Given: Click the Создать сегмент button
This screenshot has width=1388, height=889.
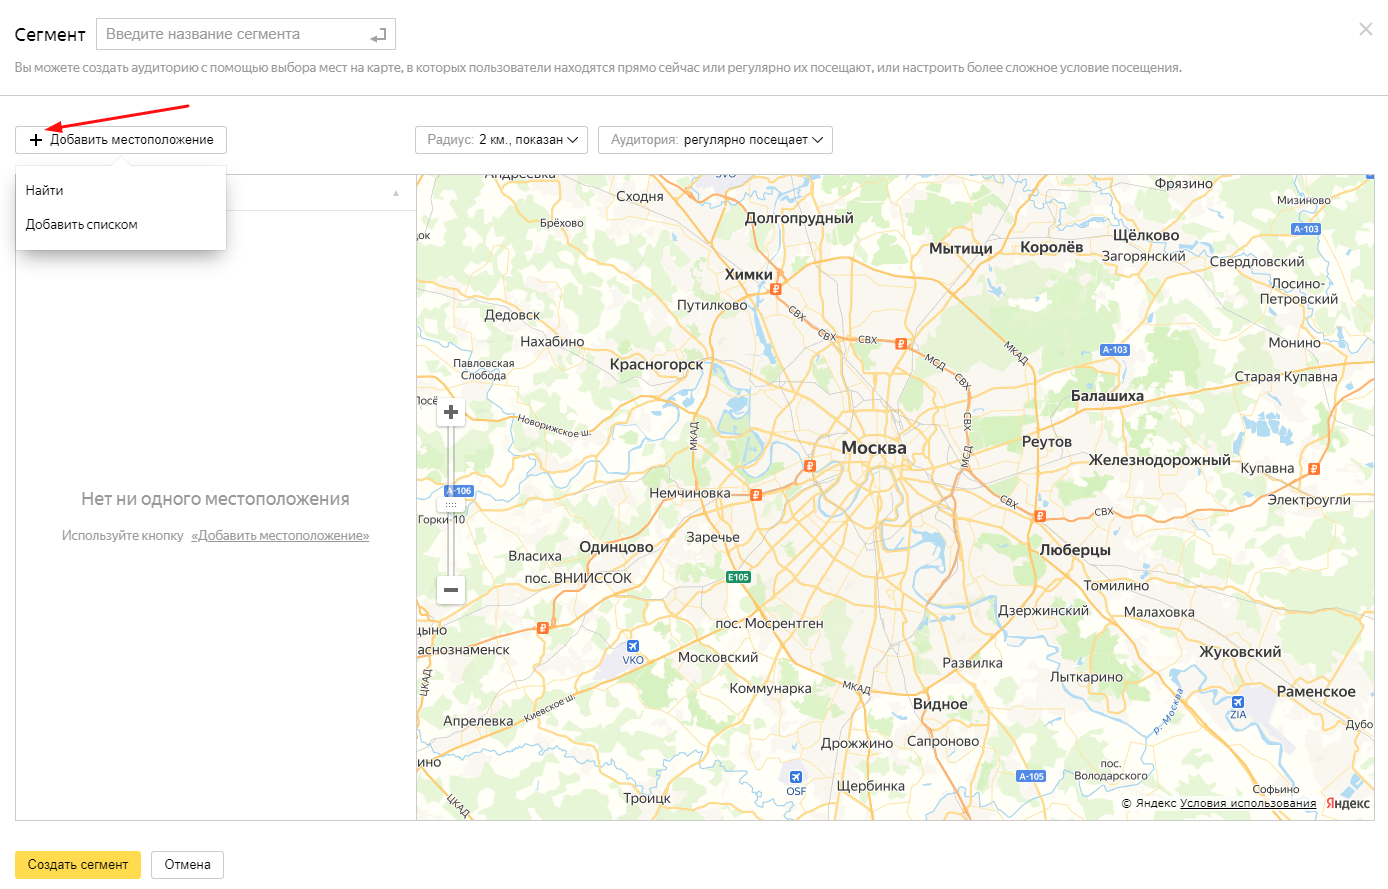Looking at the screenshot, I should pyautogui.click(x=78, y=864).
